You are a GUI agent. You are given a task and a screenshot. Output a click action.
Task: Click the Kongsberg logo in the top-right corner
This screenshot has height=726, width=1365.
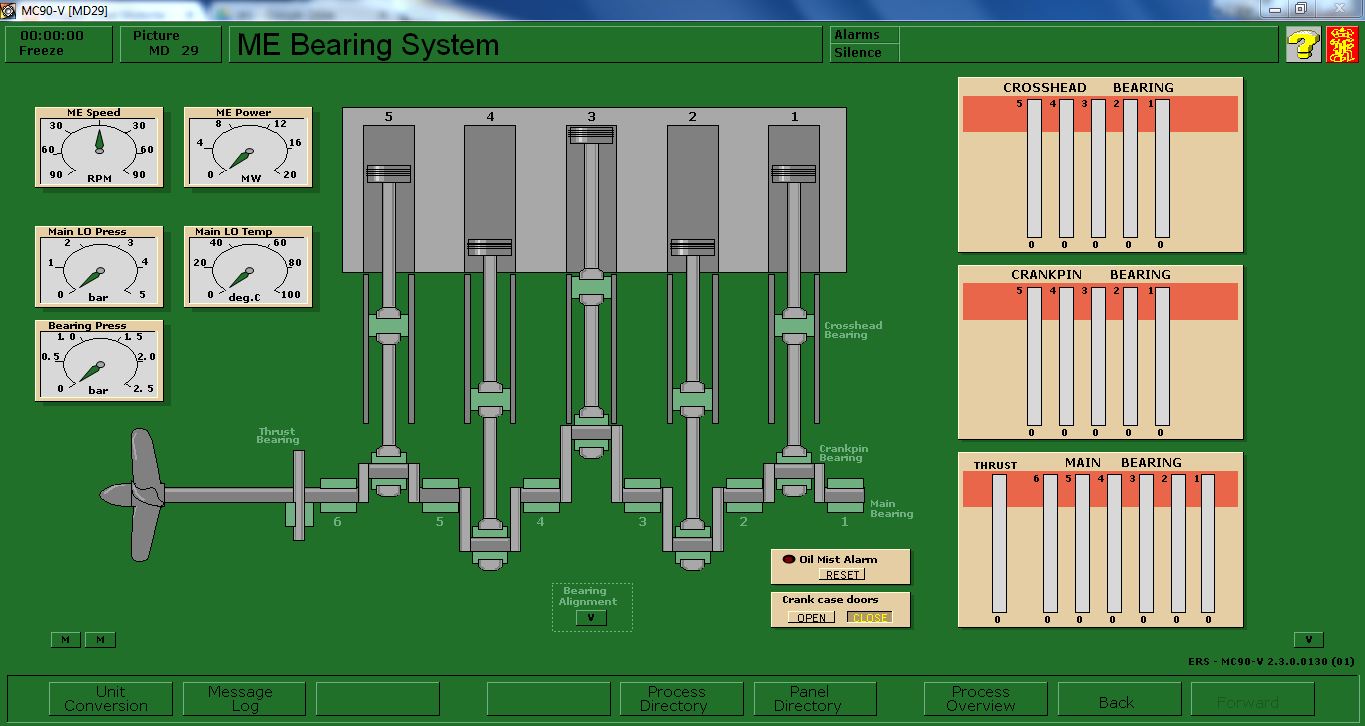1343,44
